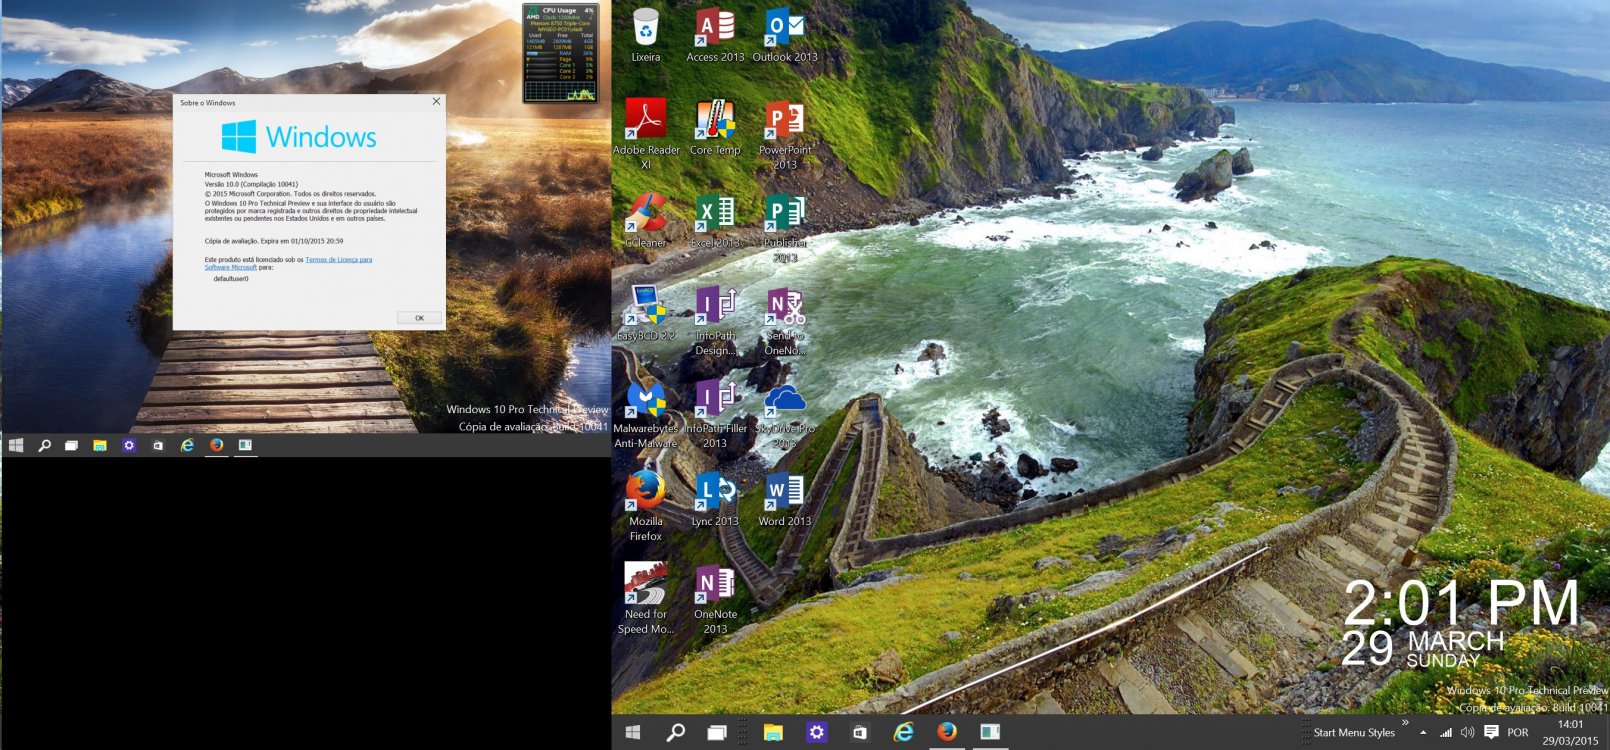Expand the Start Menu Styles toolbar chevron
Screen dimensions: 1610x750
pyautogui.click(x=1405, y=722)
